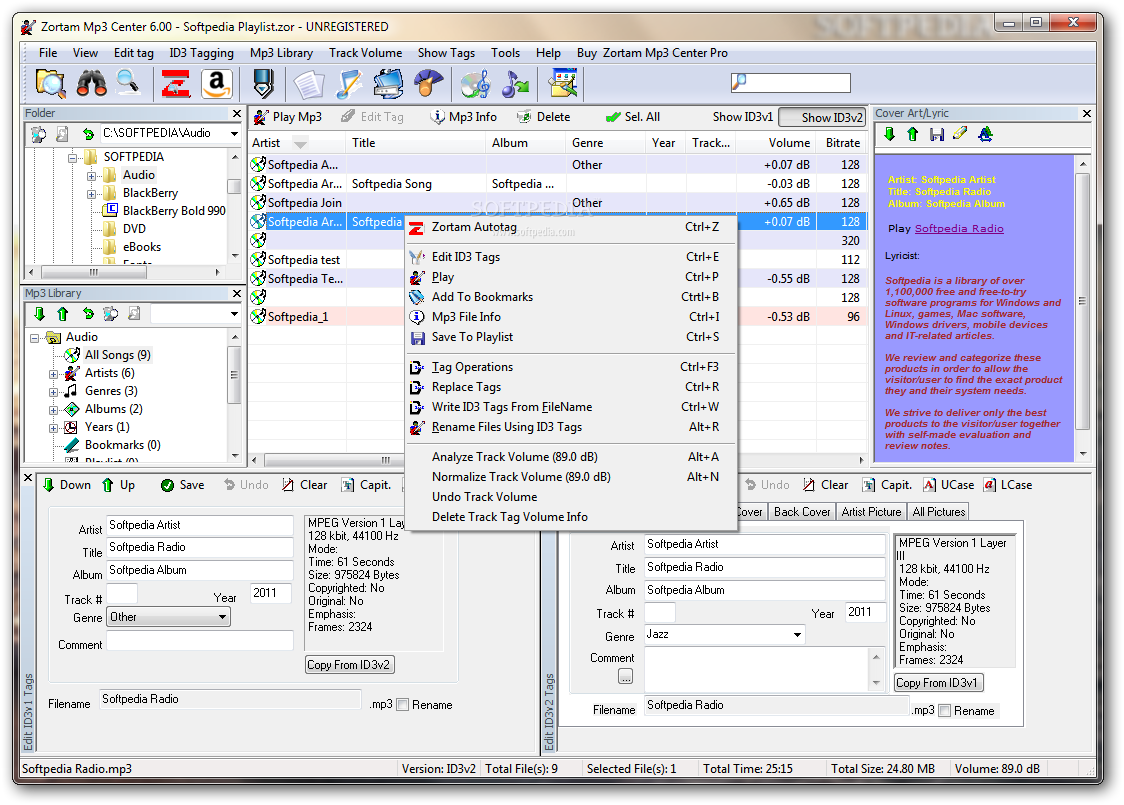Open the Softpedia Radio play link
The image size is (1124, 805).
[958, 229]
